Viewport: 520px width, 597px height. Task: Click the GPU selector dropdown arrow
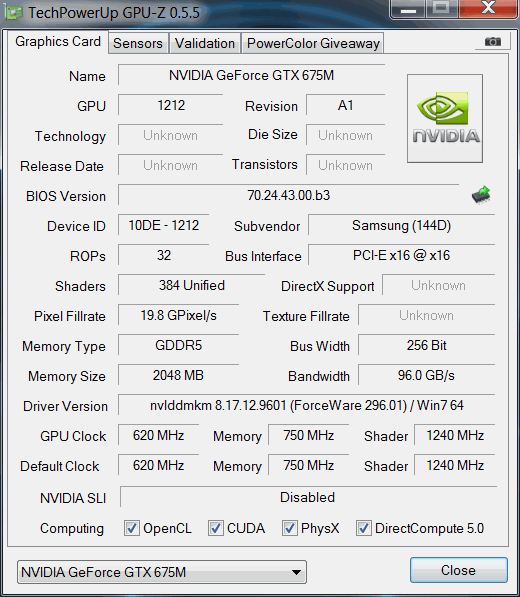click(x=296, y=572)
